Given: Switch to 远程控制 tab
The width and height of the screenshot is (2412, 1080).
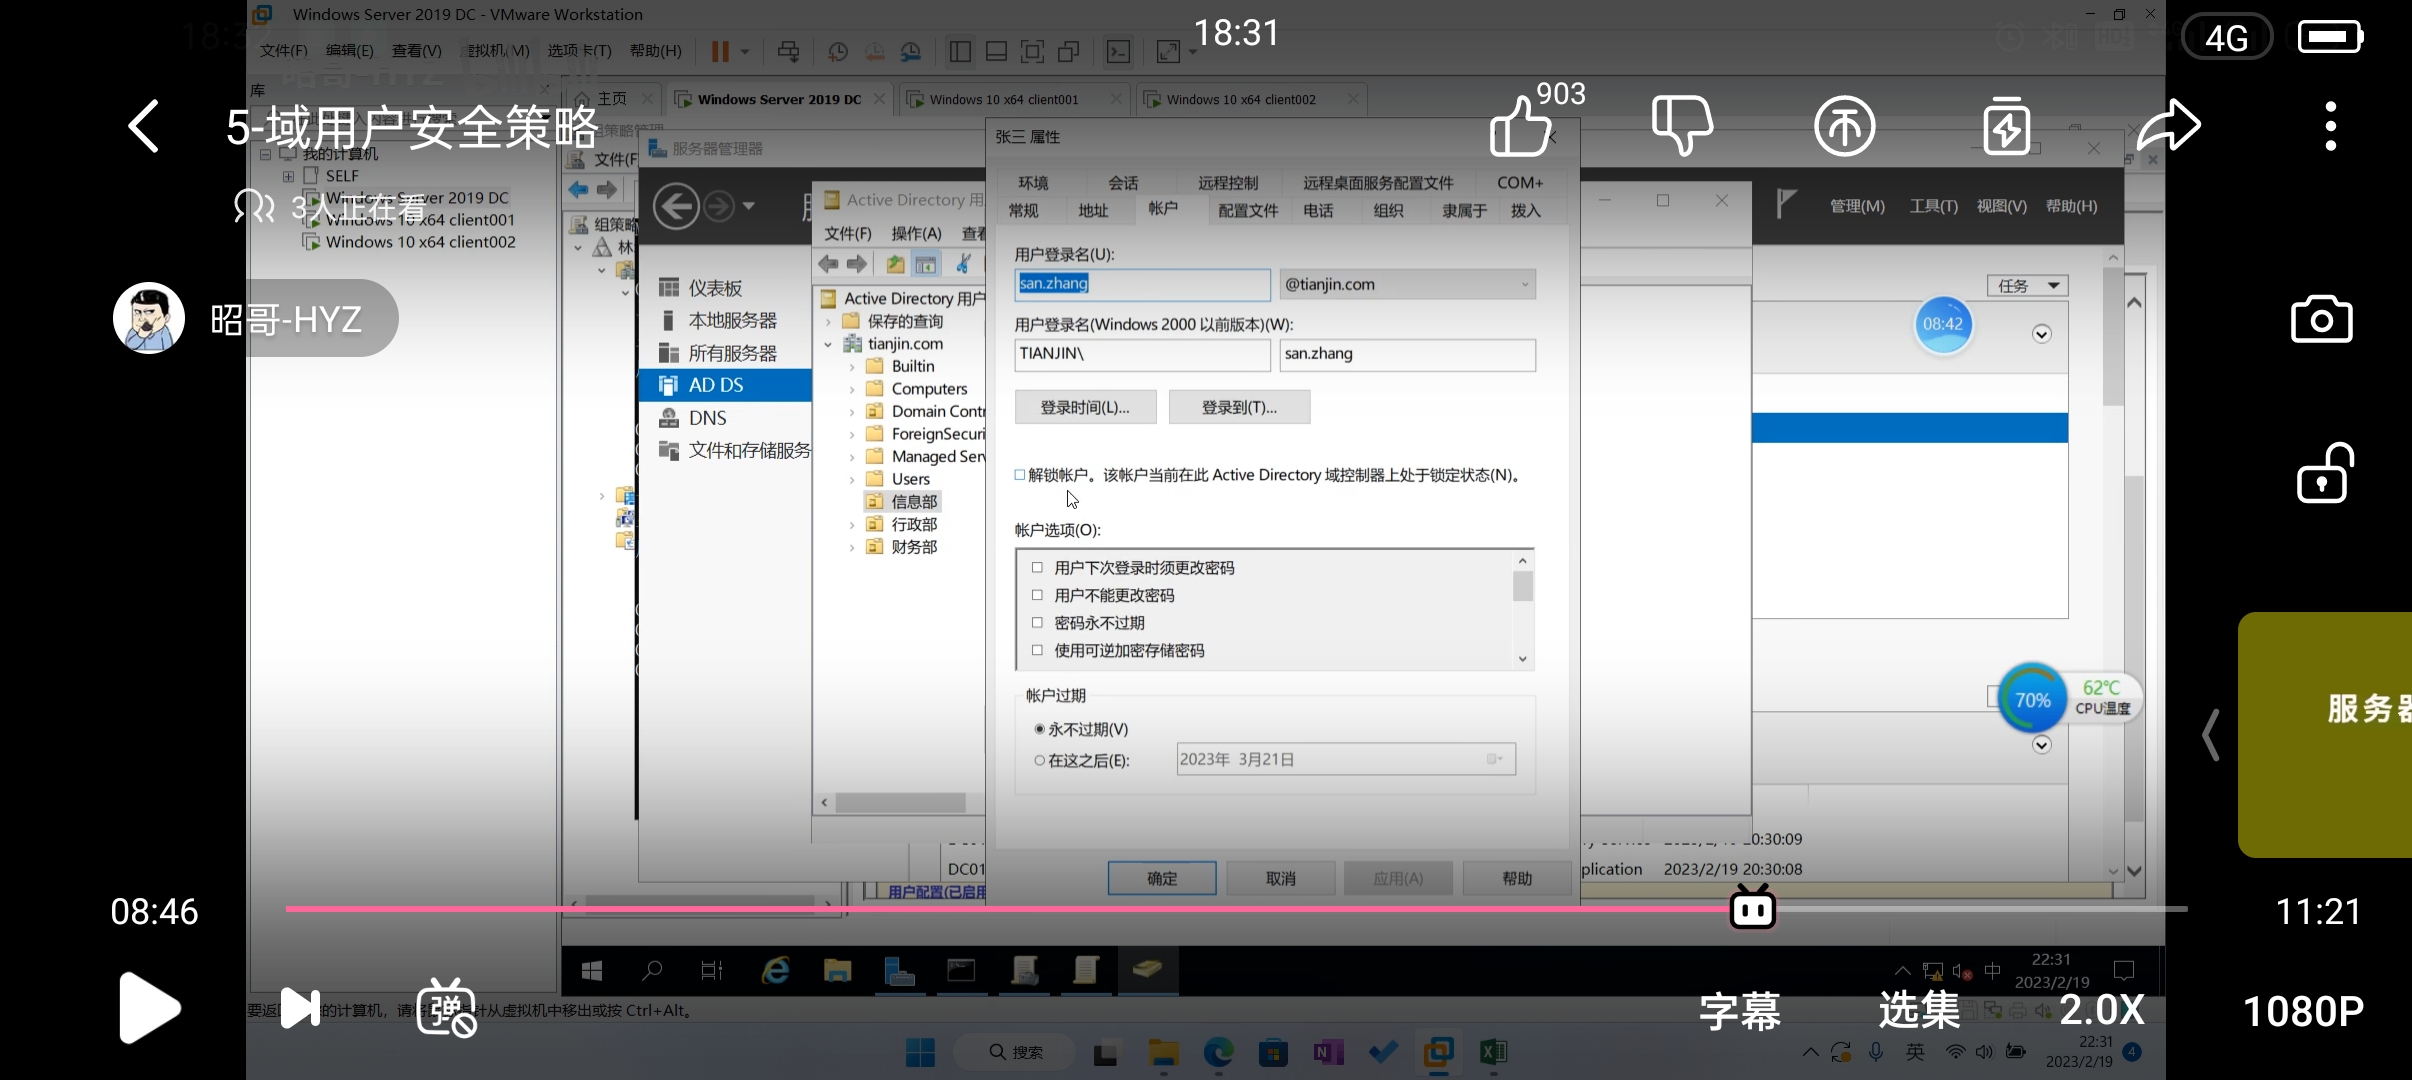Looking at the screenshot, I should click(1228, 182).
